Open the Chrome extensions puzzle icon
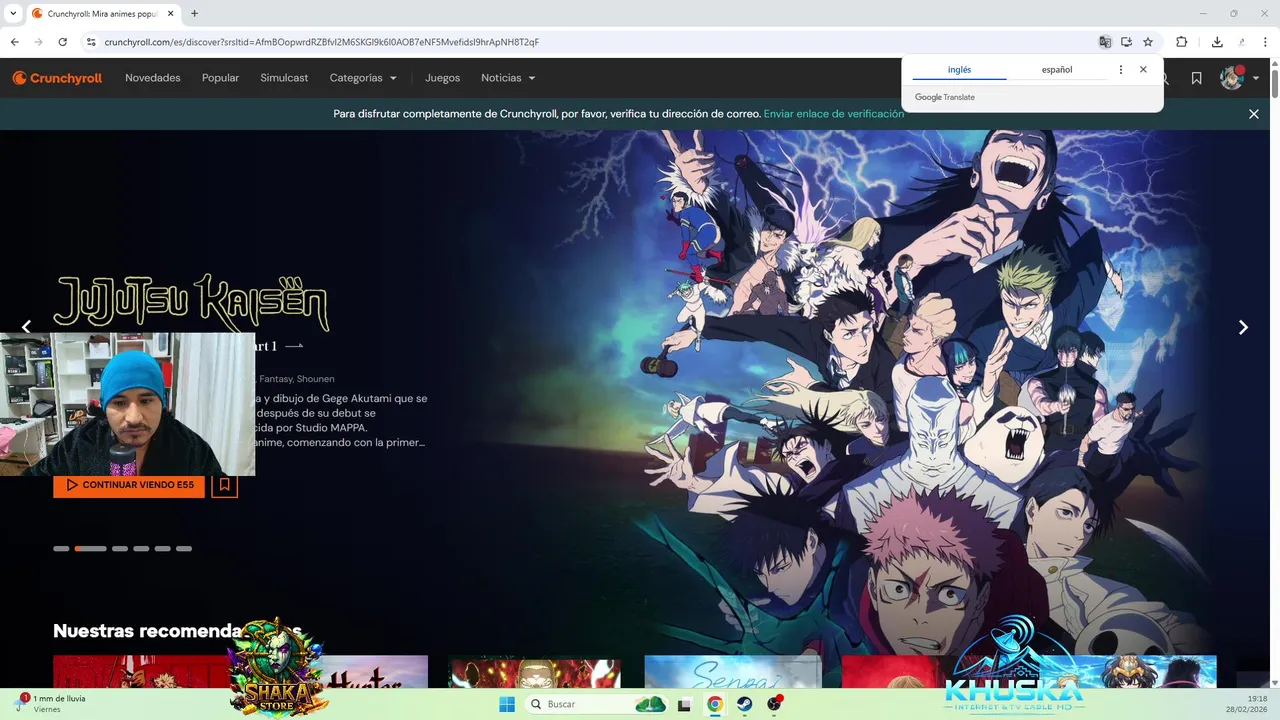1280x720 pixels. click(x=1181, y=42)
